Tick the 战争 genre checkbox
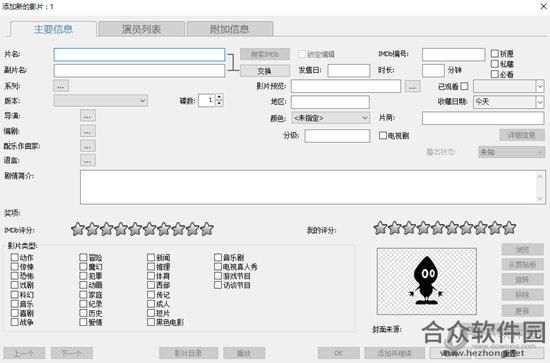Screen dimensions: 550x363 (15, 322)
